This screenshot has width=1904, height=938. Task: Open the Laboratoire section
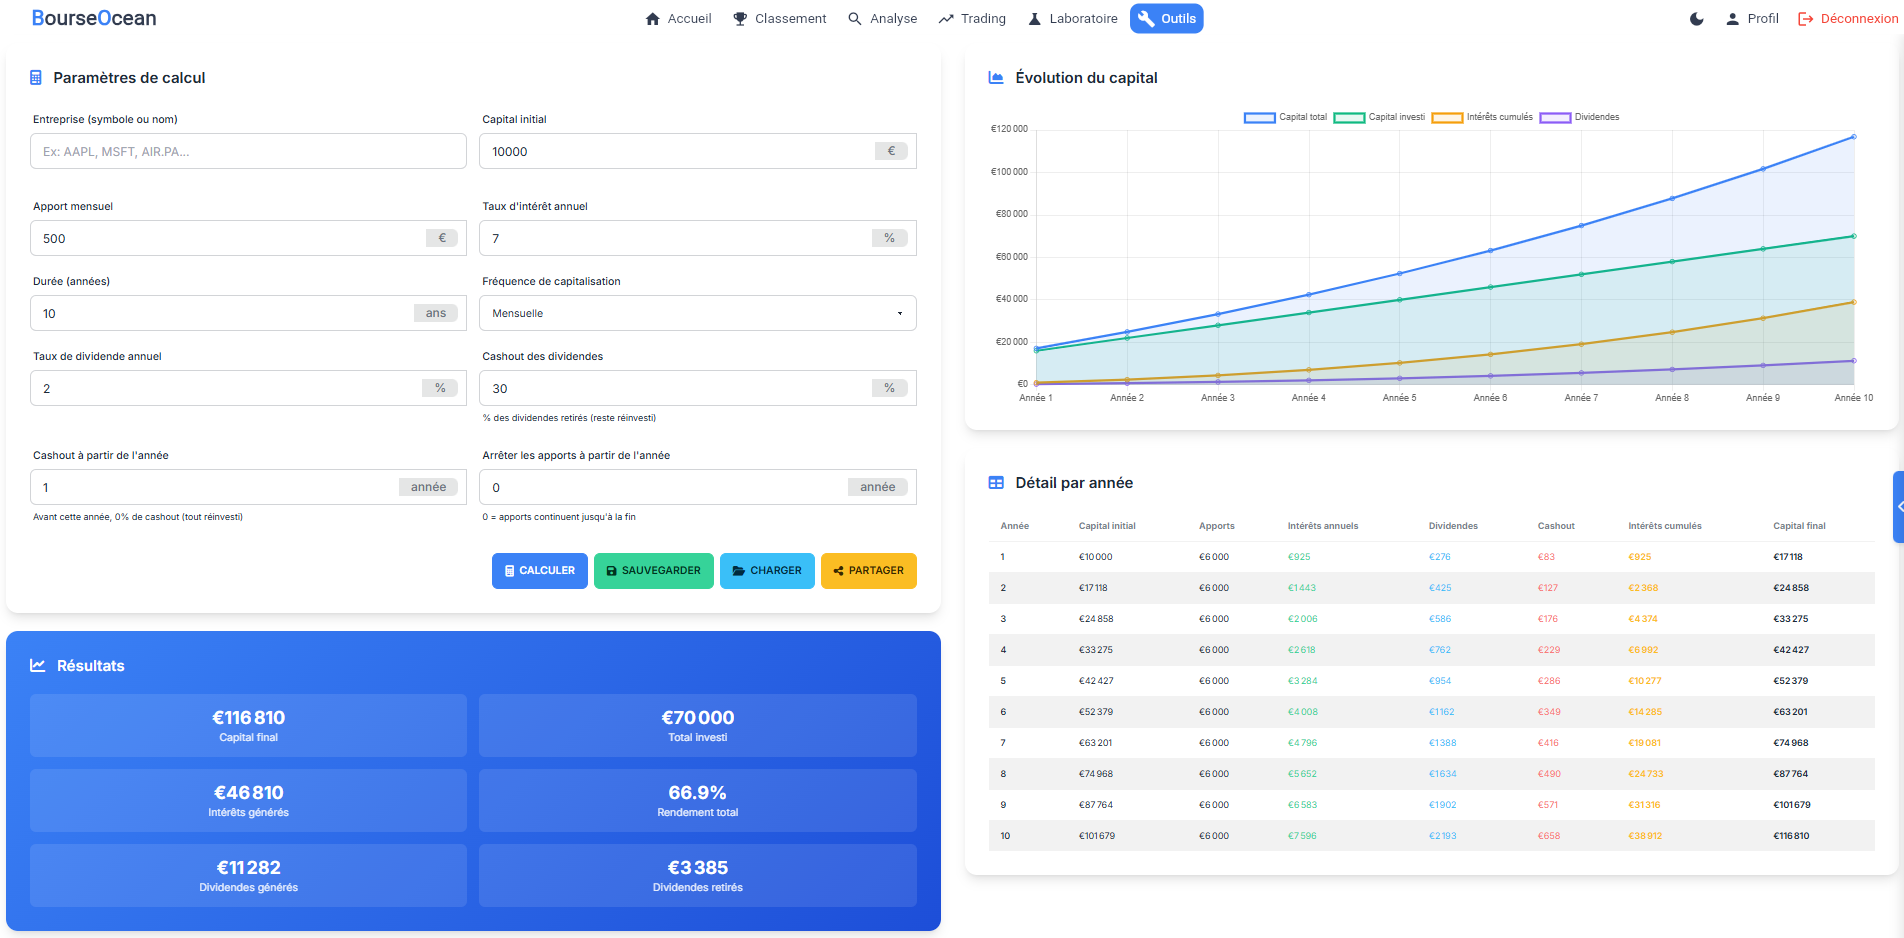coord(1072,19)
